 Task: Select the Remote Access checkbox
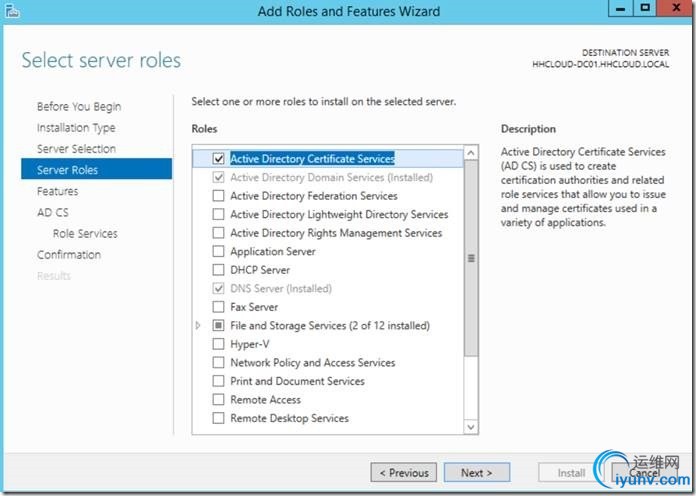(219, 400)
